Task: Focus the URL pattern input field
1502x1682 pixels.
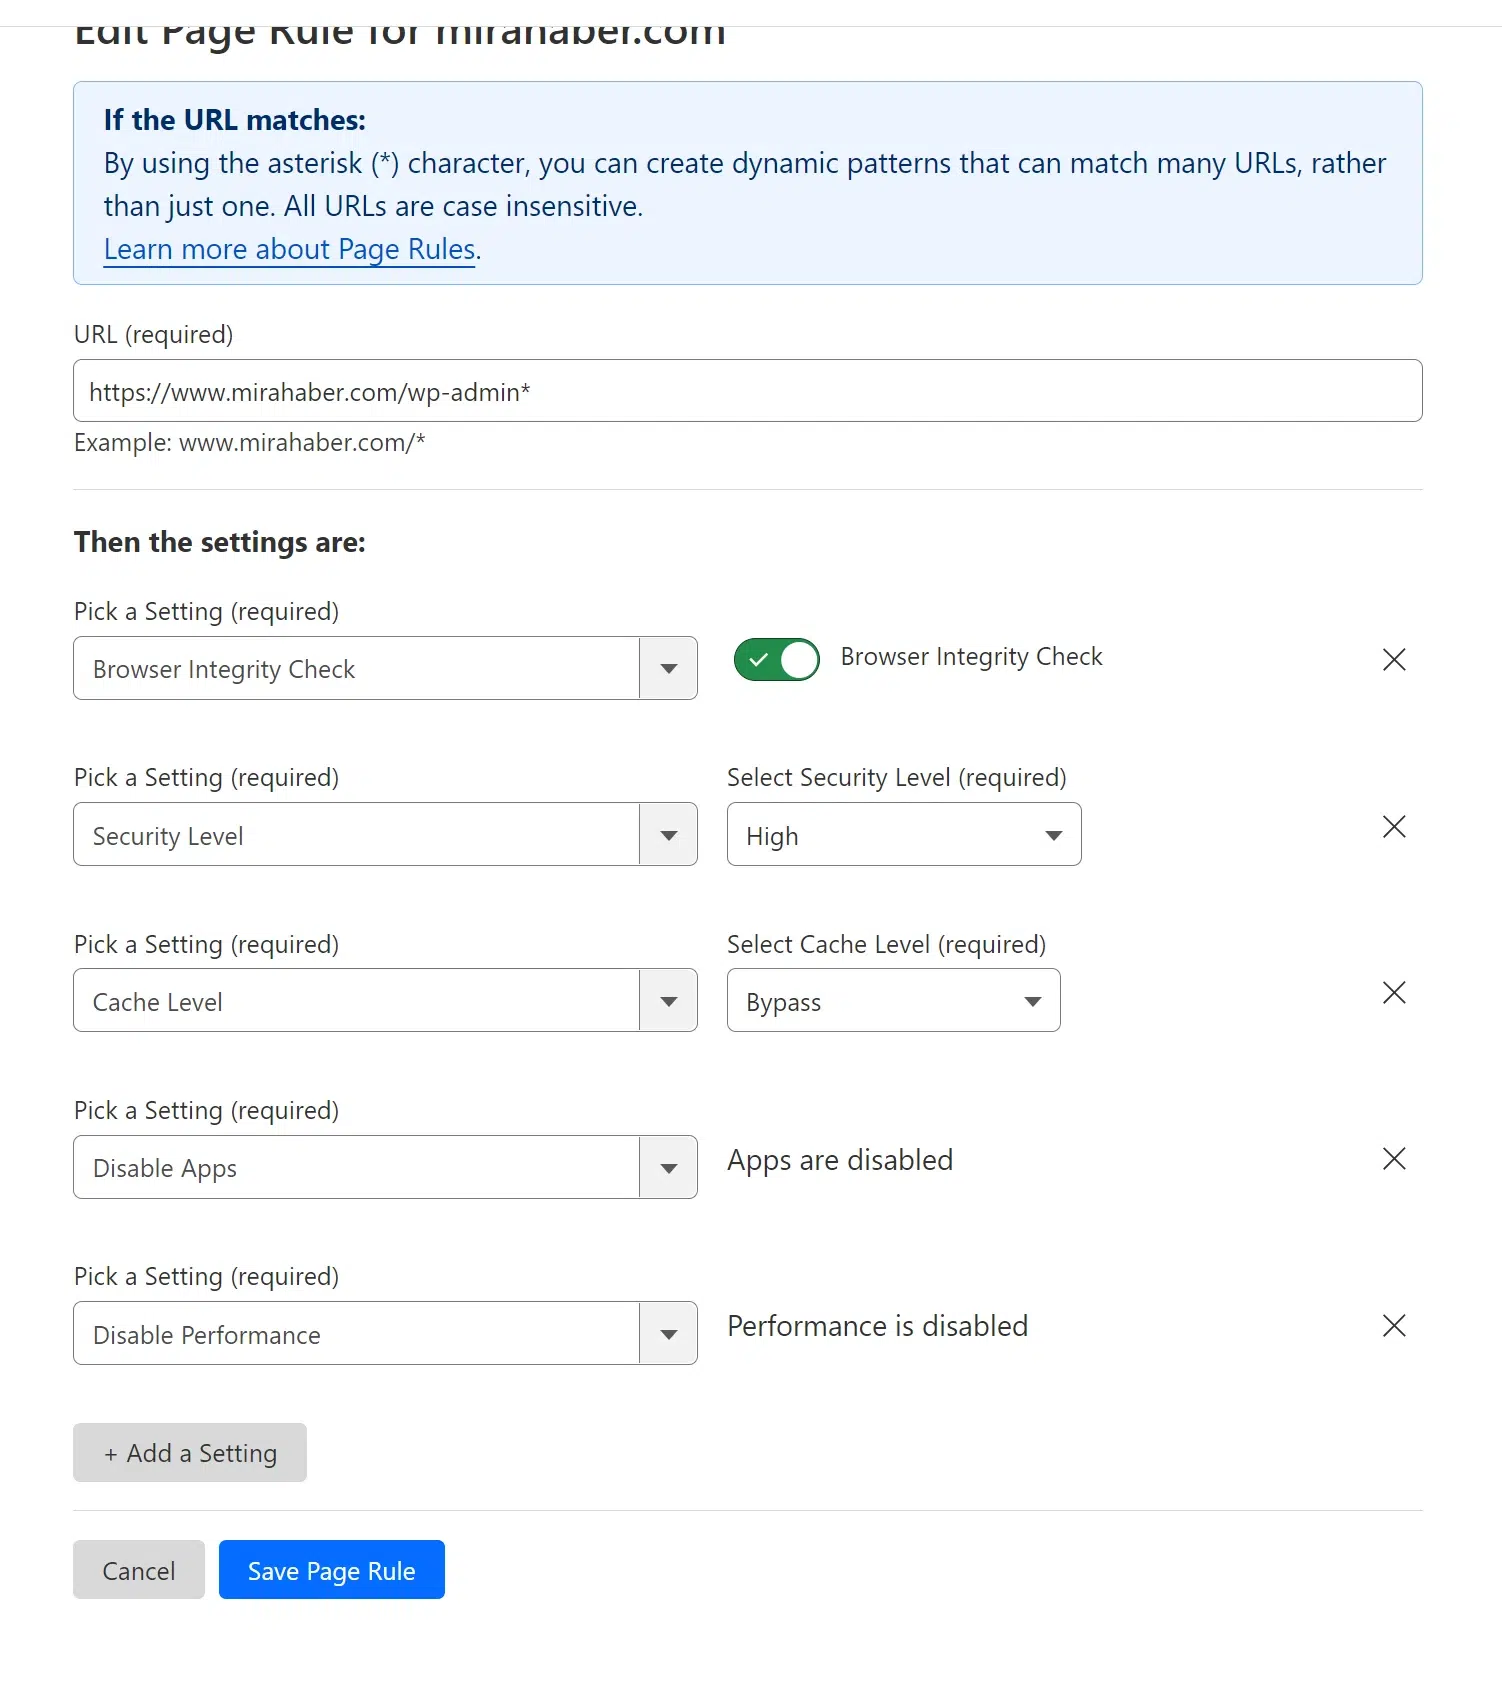Action: point(748,391)
